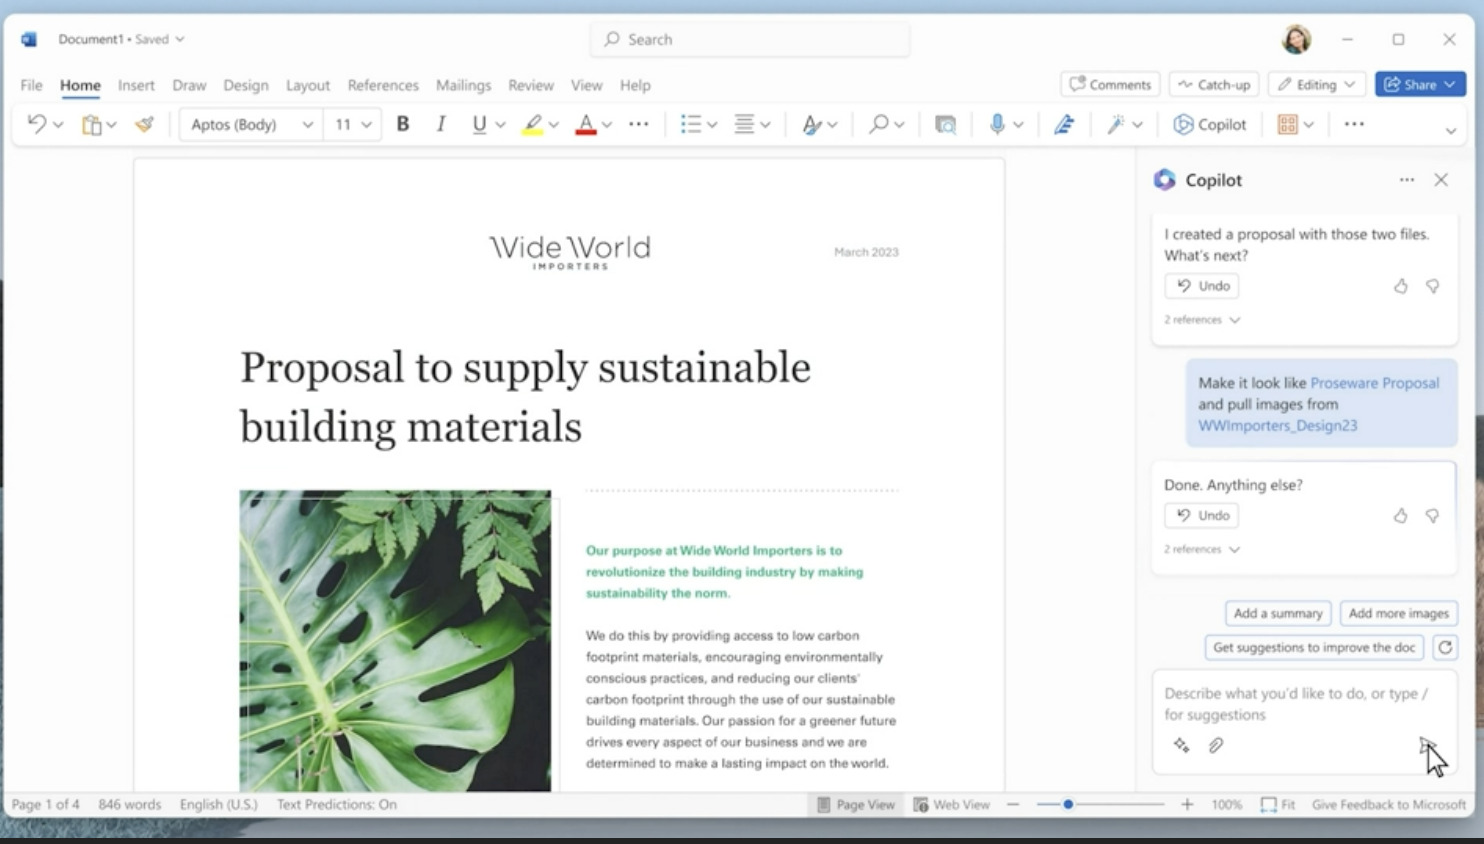Image resolution: width=1484 pixels, height=844 pixels.
Task: Open the font size dropdown
Action: (367, 125)
